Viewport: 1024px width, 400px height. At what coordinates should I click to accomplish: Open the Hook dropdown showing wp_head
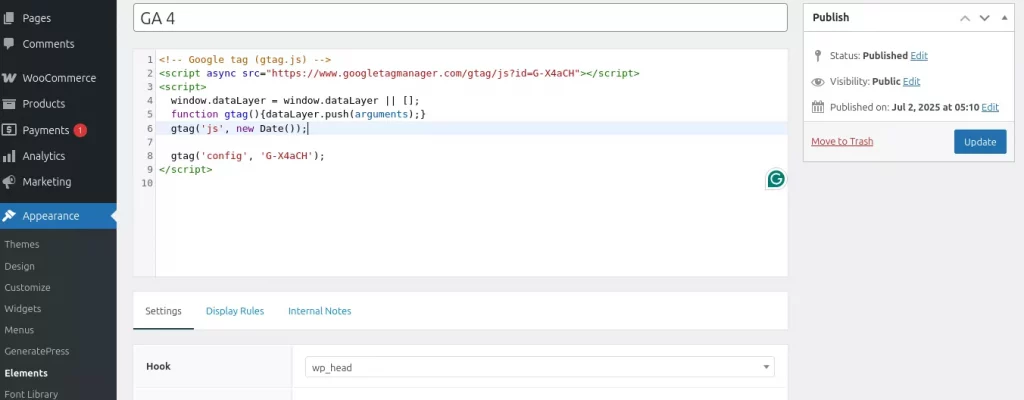[x=539, y=367]
